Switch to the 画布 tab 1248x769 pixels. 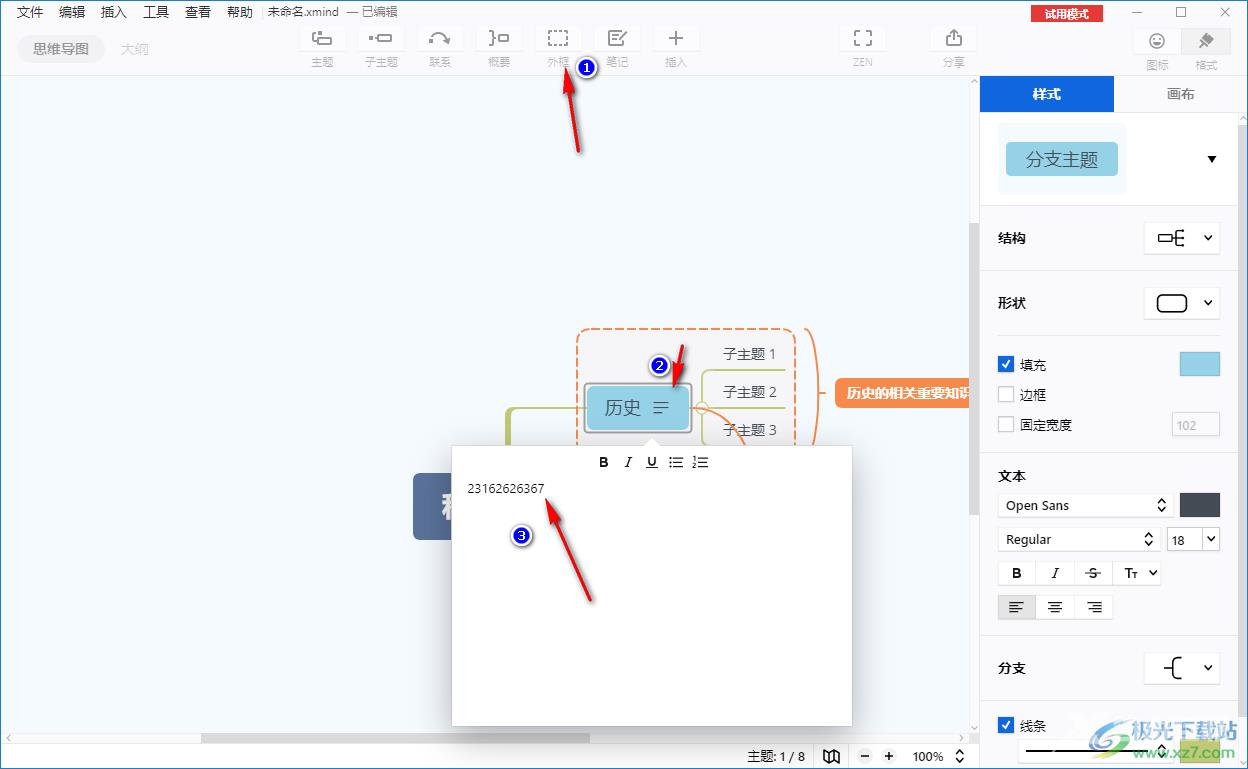pyautogui.click(x=1180, y=94)
